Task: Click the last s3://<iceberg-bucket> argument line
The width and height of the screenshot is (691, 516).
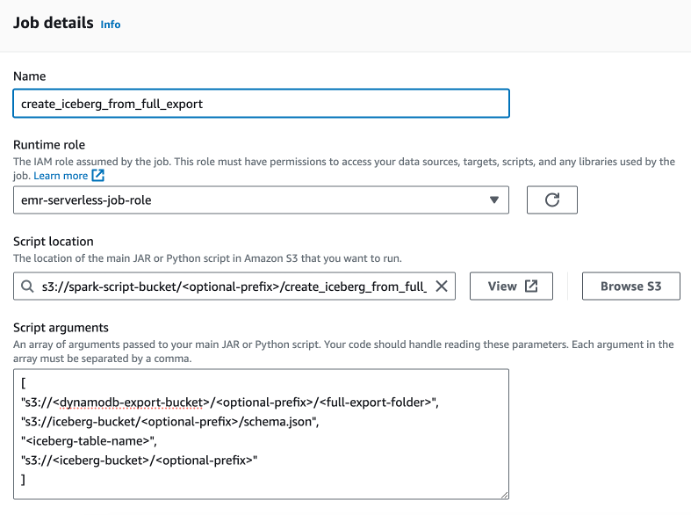Action: 139,460
